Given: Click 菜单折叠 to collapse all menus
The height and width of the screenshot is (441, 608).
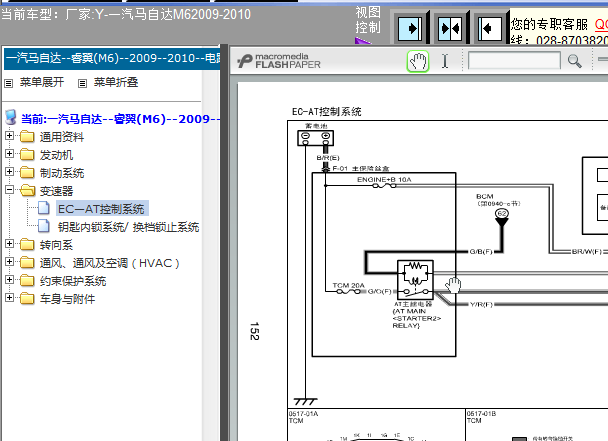Looking at the screenshot, I should (116, 82).
